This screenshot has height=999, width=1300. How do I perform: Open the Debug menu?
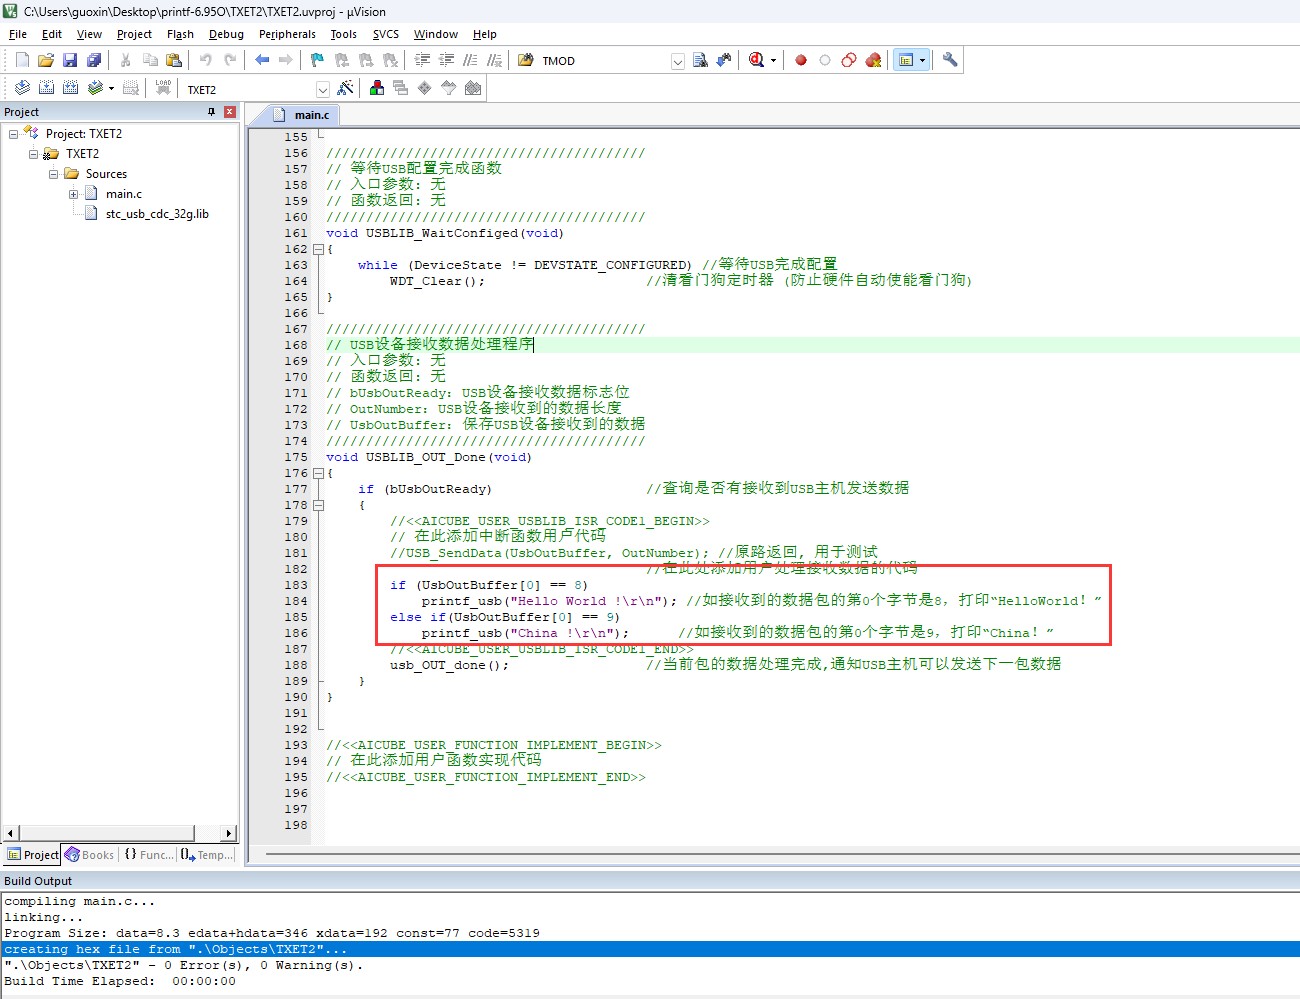[x=226, y=34]
